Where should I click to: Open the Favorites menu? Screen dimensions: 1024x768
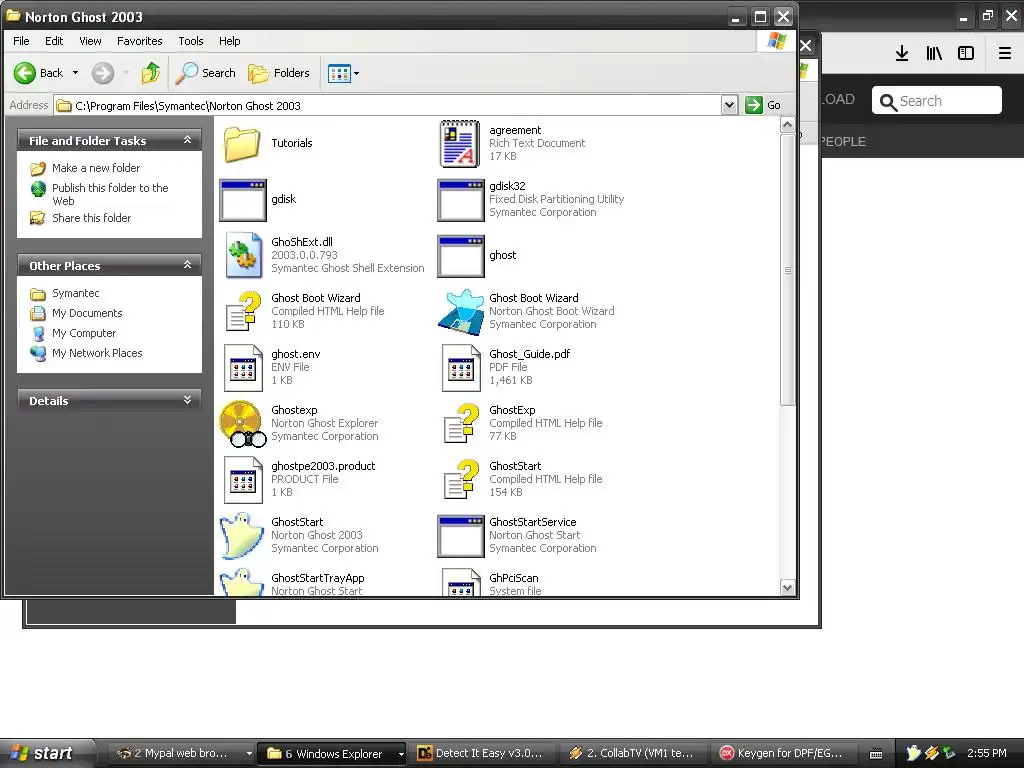point(139,41)
